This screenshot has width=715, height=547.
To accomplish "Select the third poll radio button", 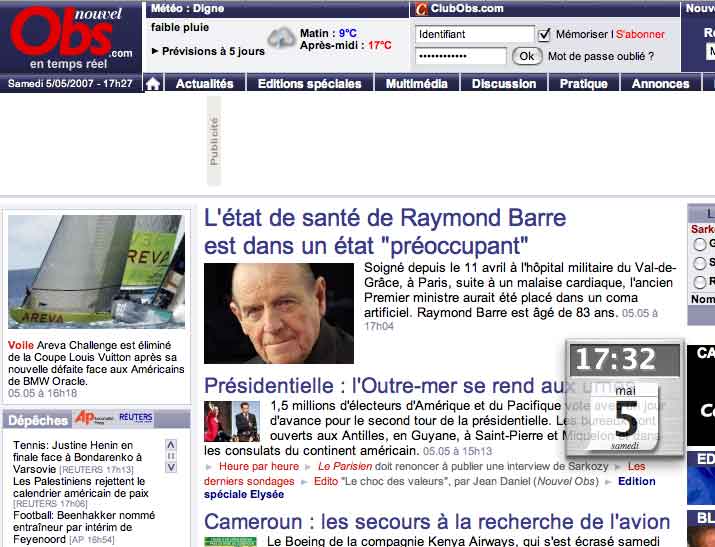I will tap(699, 282).
